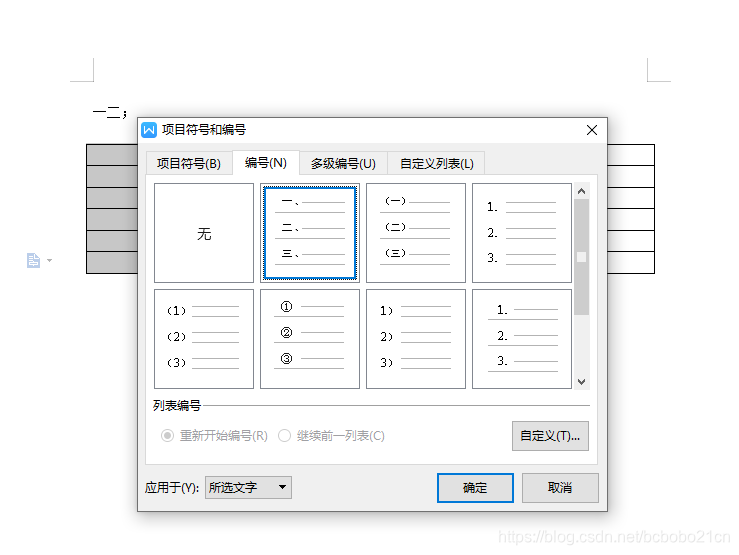Select the 一、二、三、 numbering style

(x=310, y=233)
